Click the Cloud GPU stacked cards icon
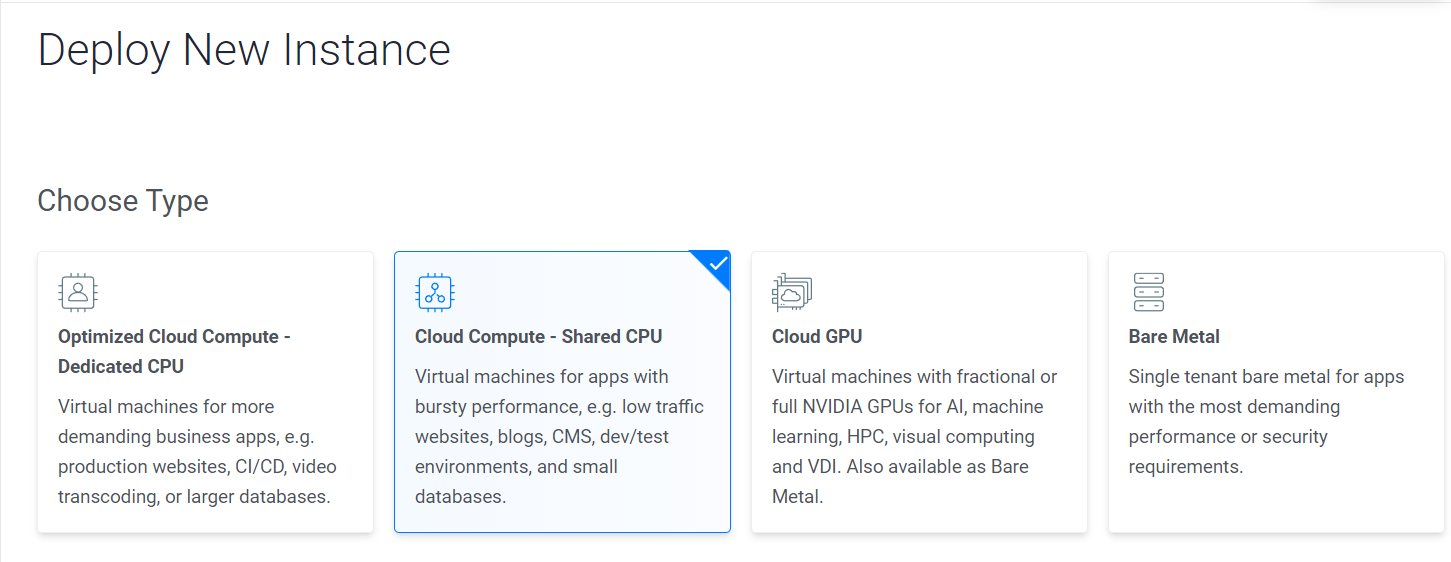The height and width of the screenshot is (562, 1451). [792, 292]
